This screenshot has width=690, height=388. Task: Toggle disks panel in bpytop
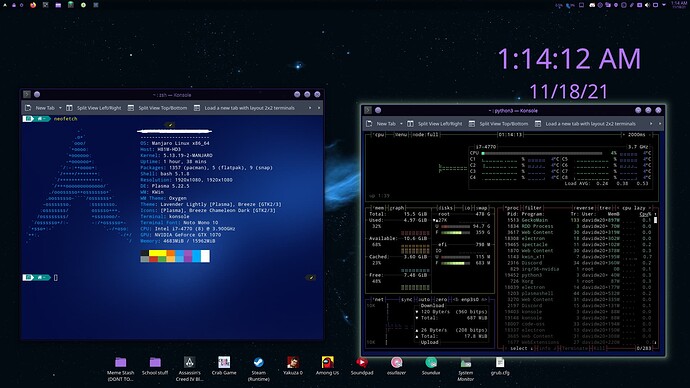tap(445, 208)
